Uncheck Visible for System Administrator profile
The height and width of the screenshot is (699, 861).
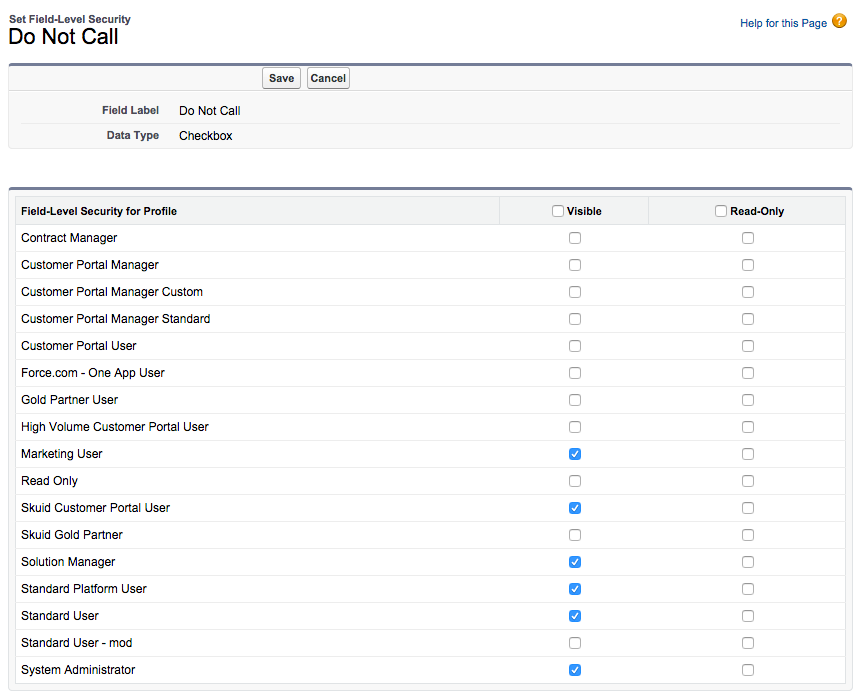575,670
